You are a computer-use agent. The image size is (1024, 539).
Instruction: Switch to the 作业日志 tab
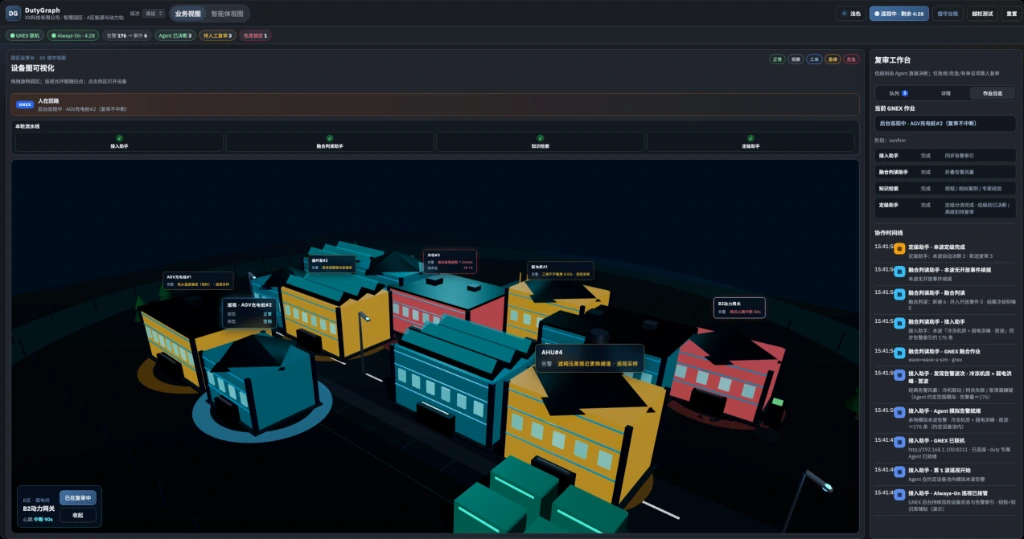(x=993, y=93)
